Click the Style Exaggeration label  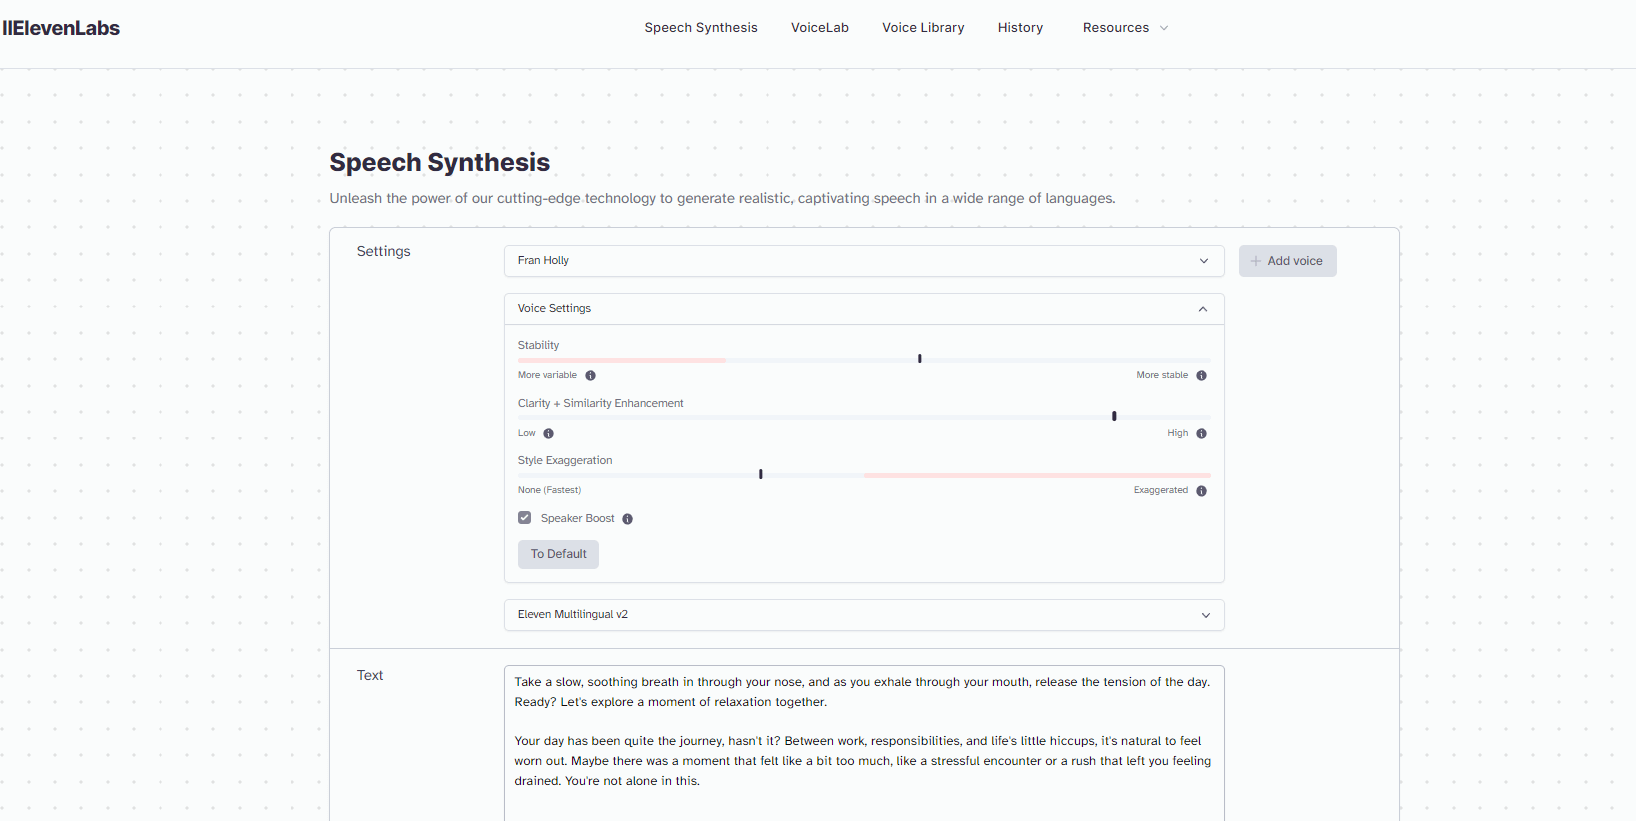(565, 461)
